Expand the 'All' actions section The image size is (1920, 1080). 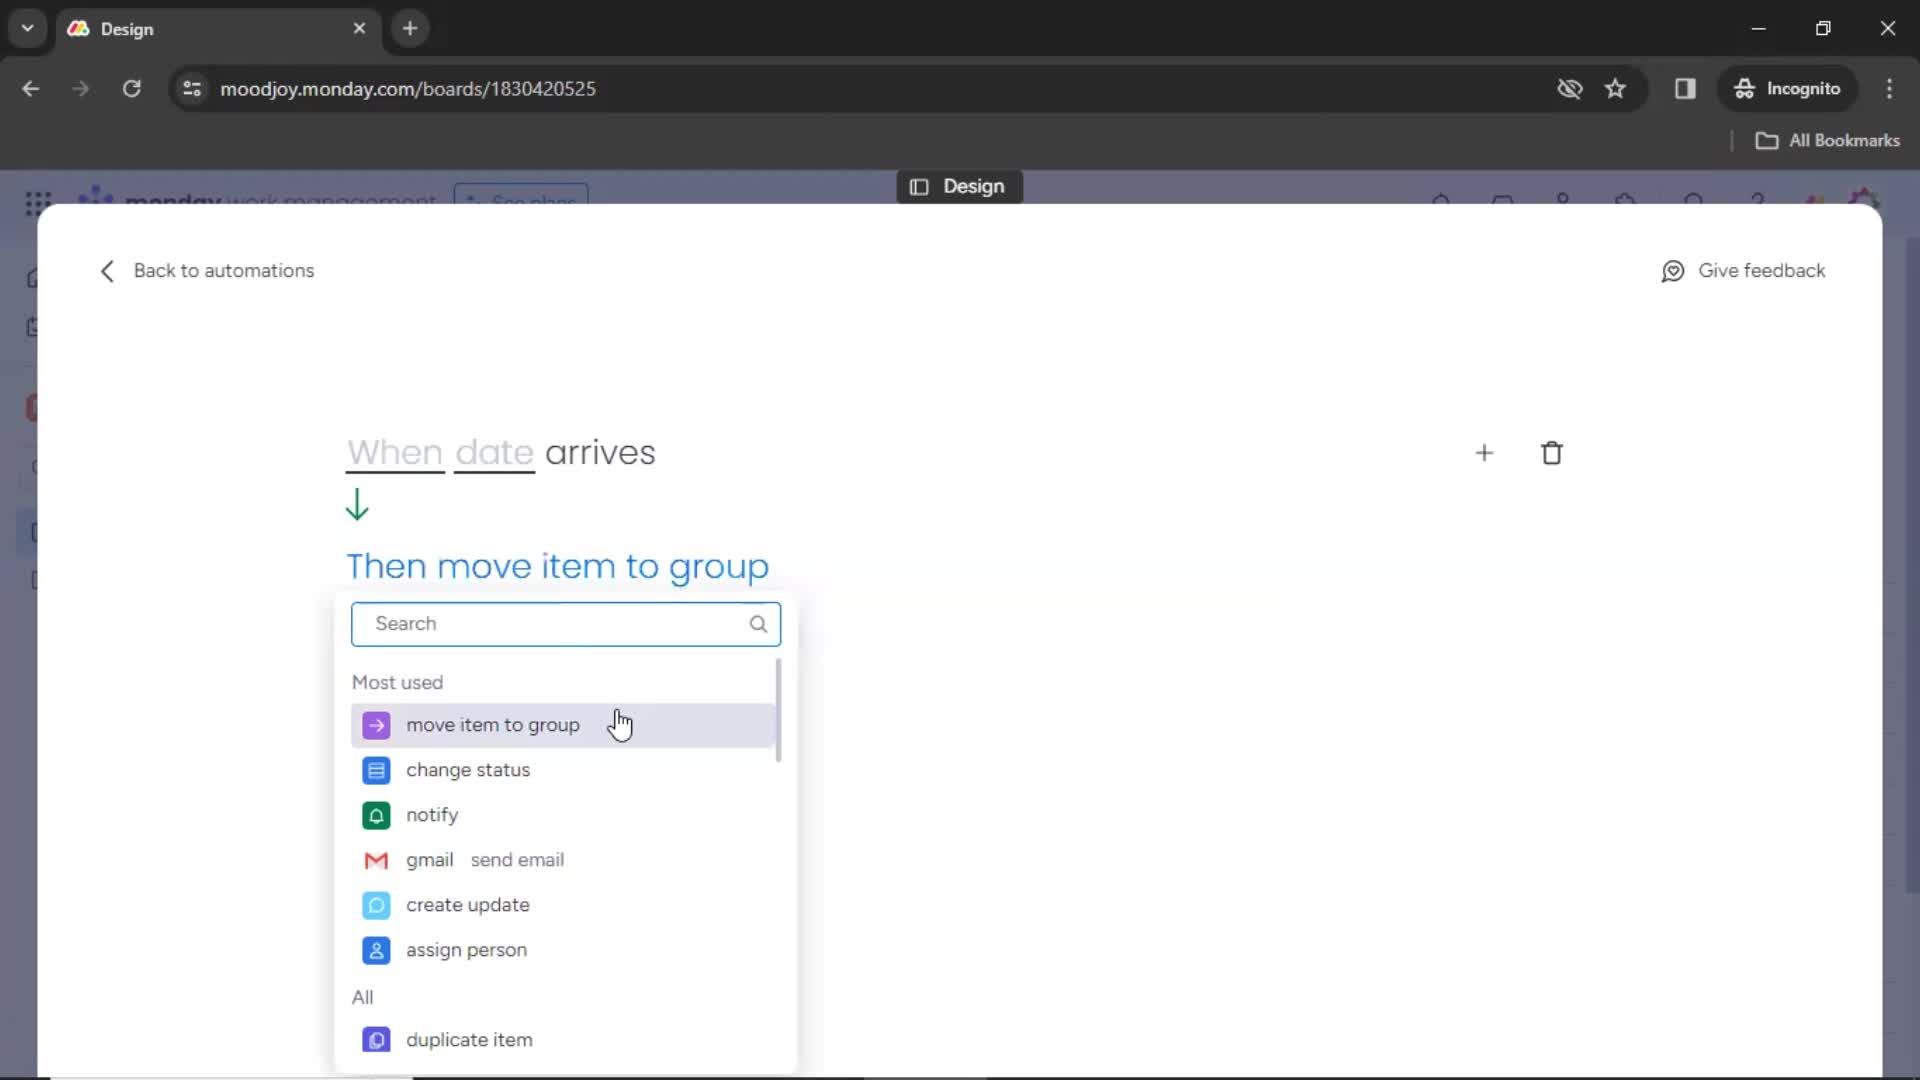[363, 996]
